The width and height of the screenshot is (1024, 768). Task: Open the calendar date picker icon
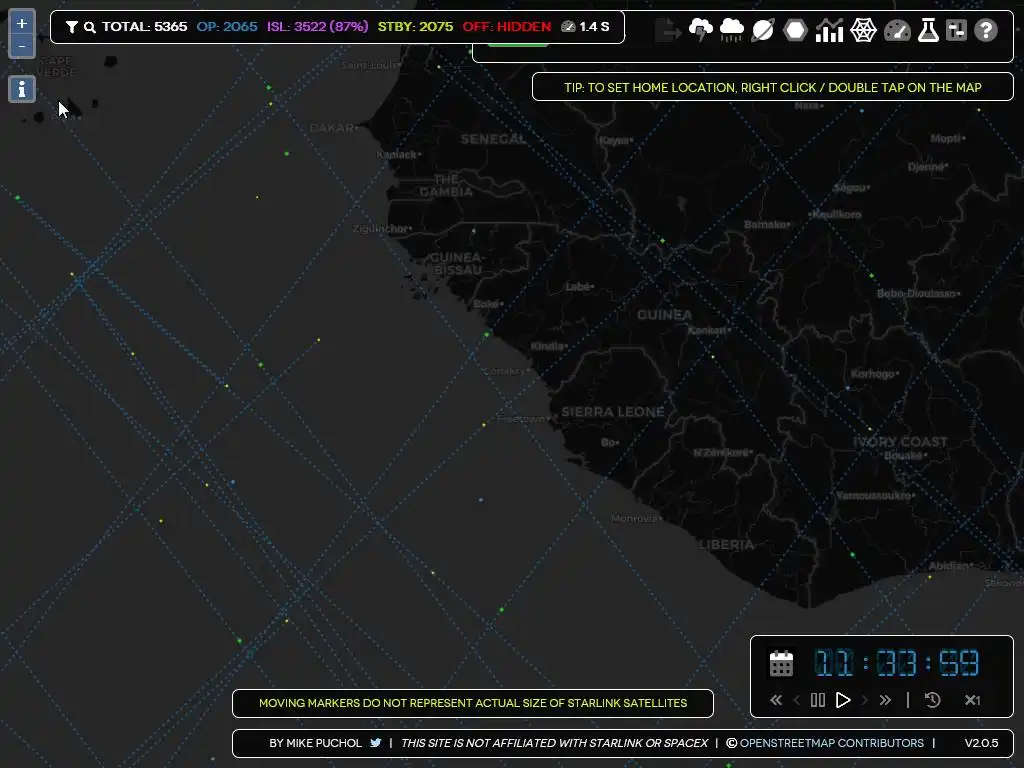[x=781, y=664]
